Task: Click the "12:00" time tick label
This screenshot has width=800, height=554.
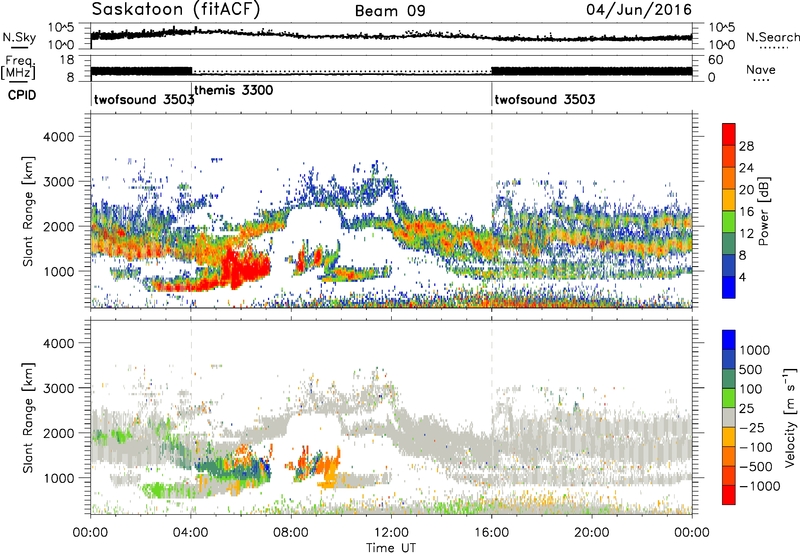Action: point(391,533)
